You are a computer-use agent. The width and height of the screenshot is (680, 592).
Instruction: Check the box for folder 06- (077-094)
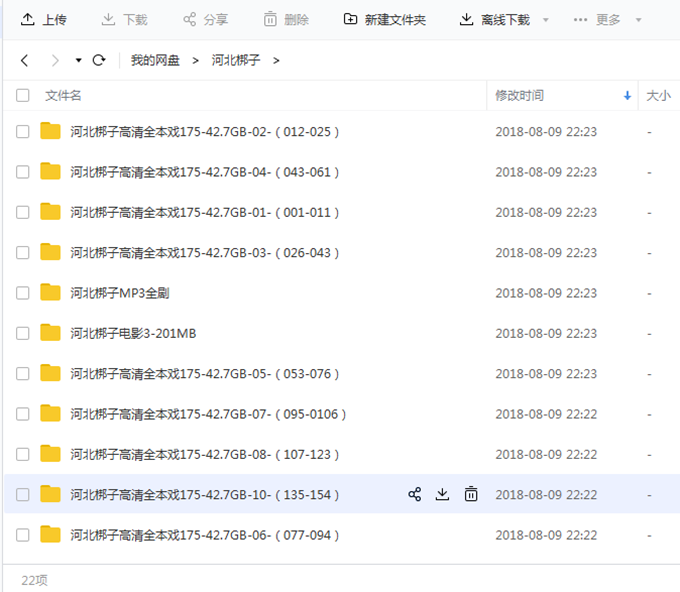(x=23, y=535)
